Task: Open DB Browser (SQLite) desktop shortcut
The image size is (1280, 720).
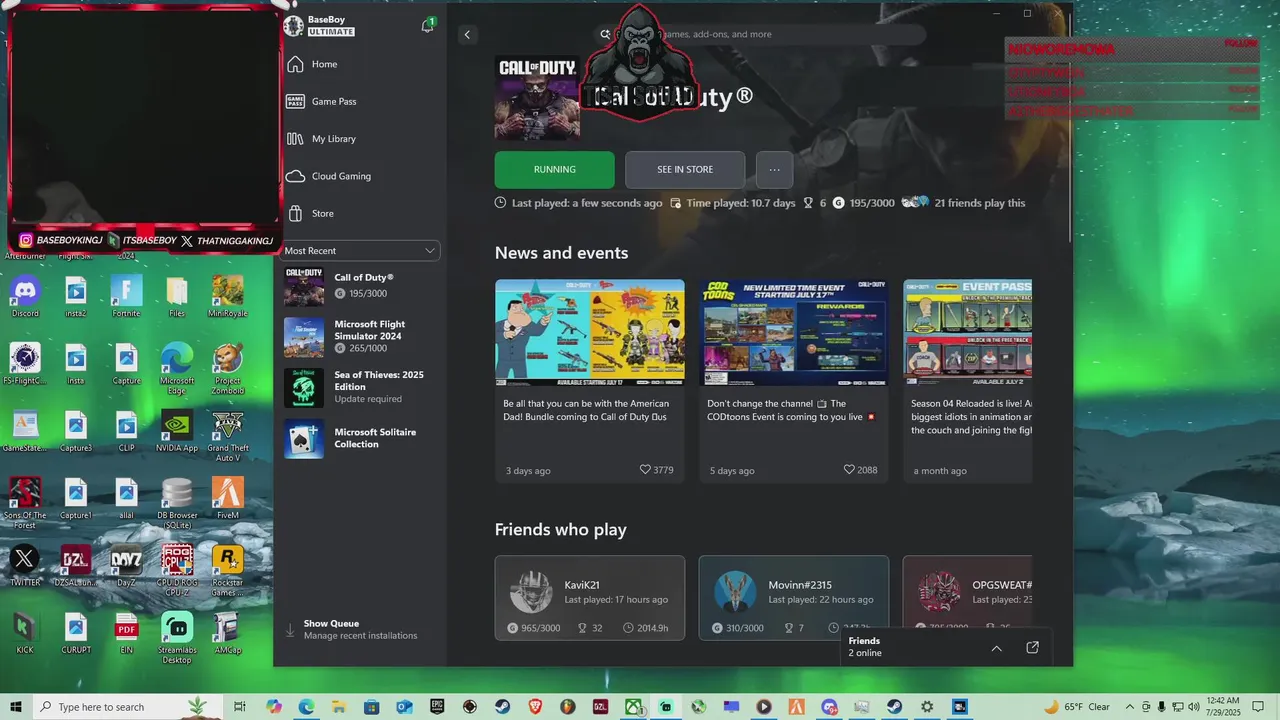Action: click(177, 503)
